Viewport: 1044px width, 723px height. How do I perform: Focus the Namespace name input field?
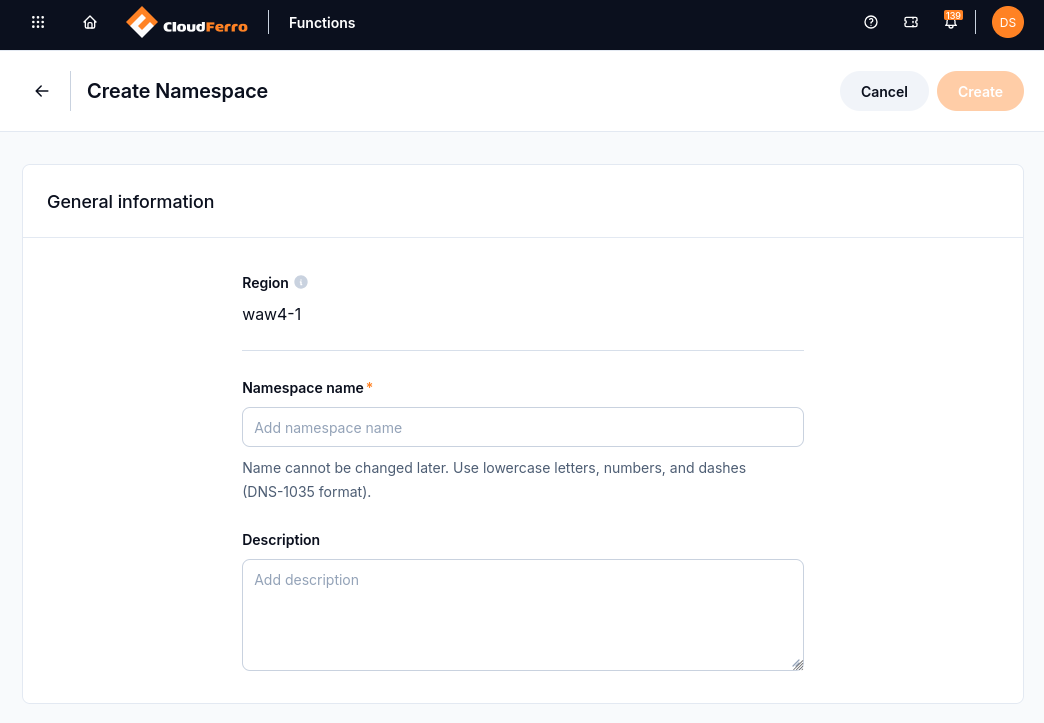523,427
